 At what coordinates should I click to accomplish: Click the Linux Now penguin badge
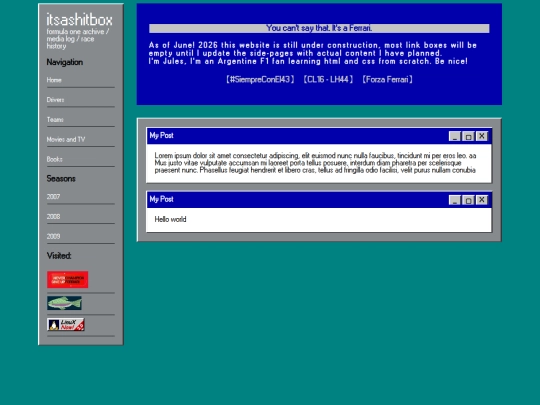tap(66, 324)
